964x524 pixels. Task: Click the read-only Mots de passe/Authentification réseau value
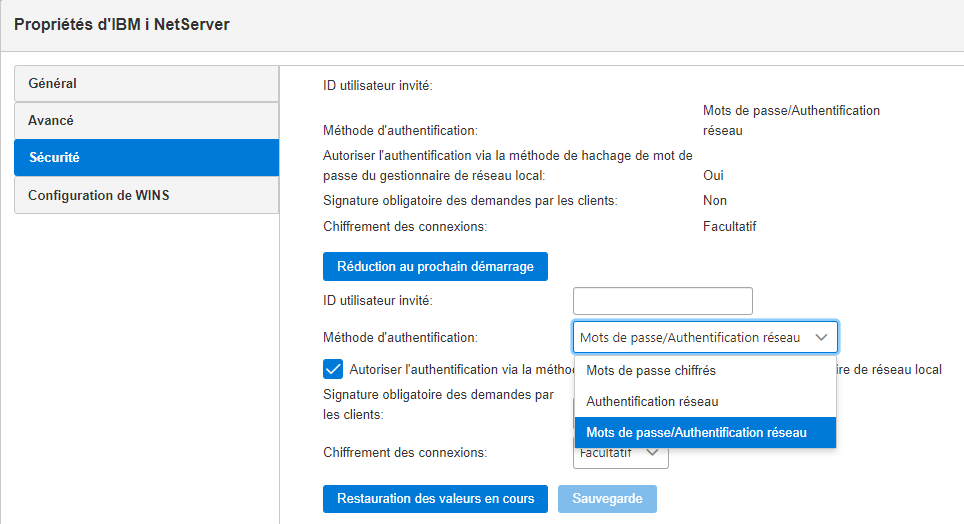coord(791,121)
